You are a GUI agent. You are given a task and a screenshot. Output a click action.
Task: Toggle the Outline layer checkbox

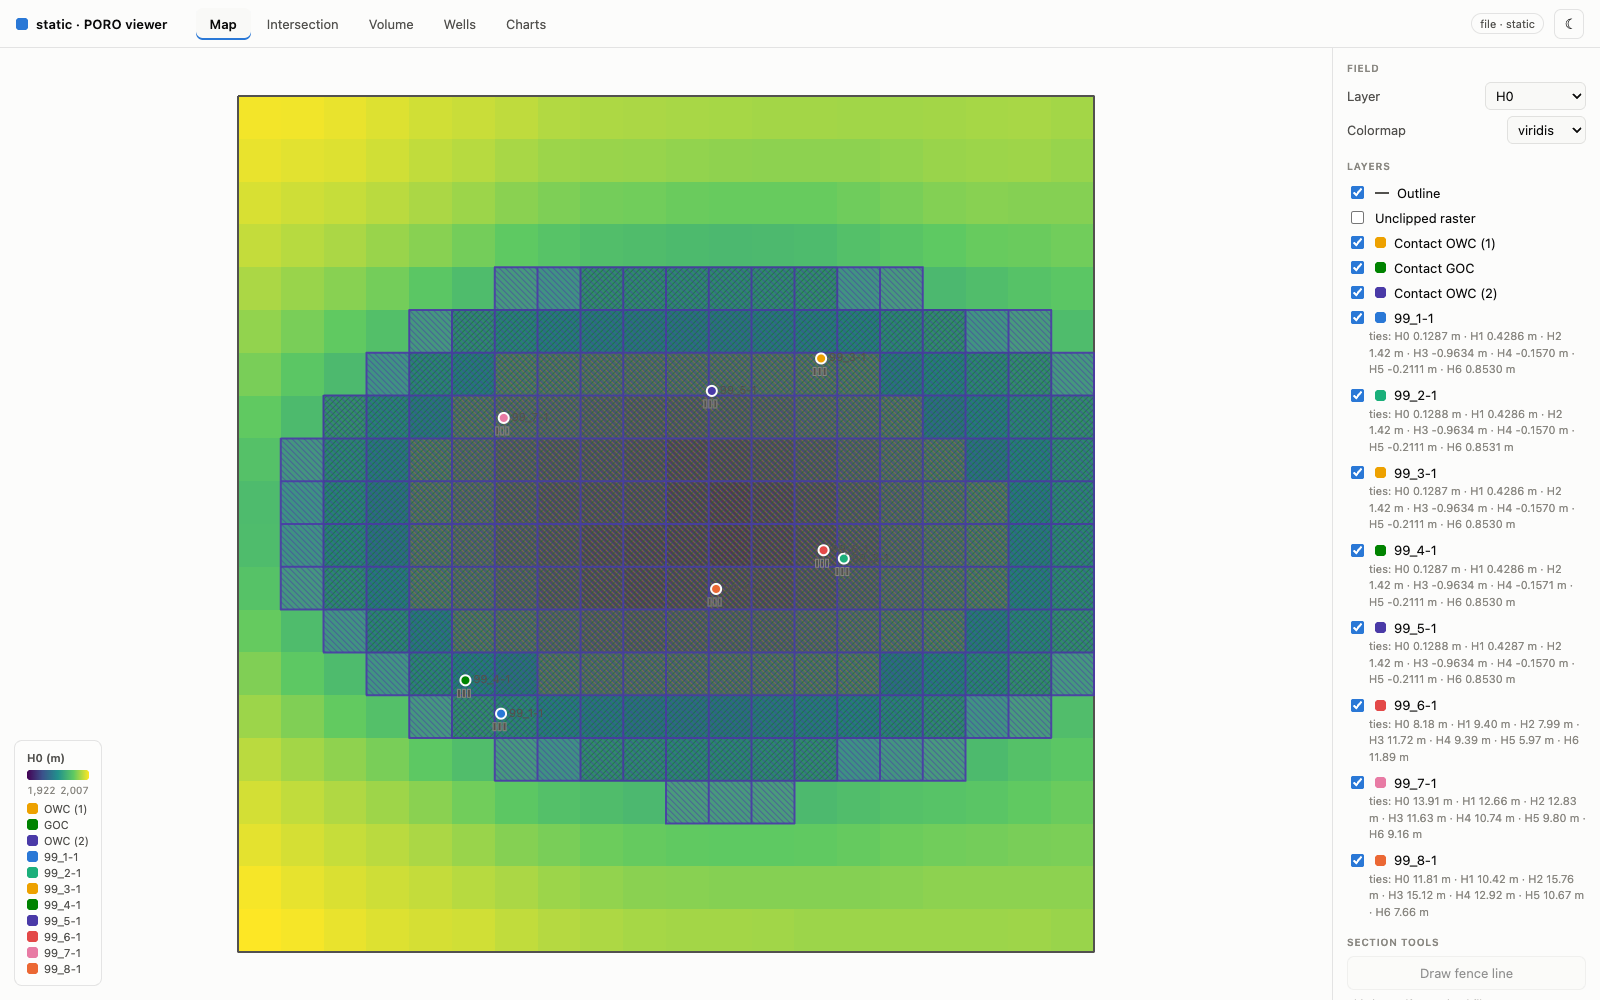(x=1357, y=193)
